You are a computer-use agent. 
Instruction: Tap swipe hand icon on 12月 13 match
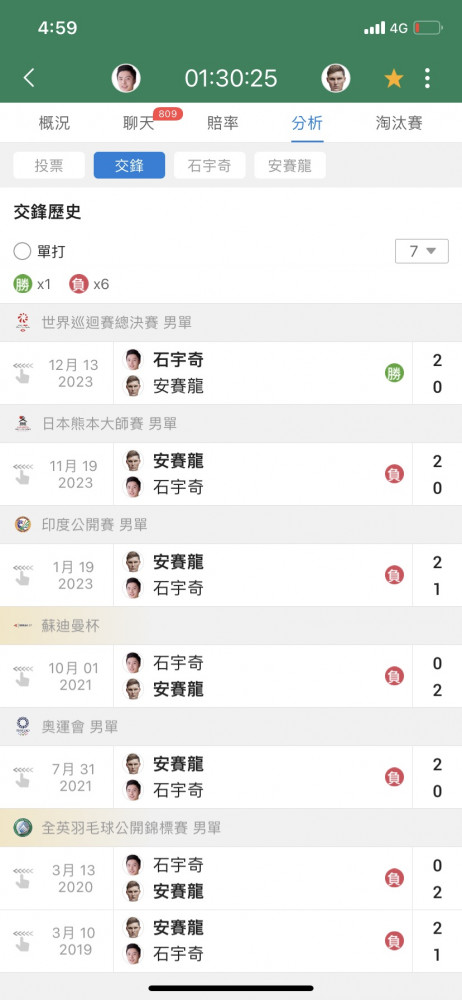pyautogui.click(x=22, y=373)
